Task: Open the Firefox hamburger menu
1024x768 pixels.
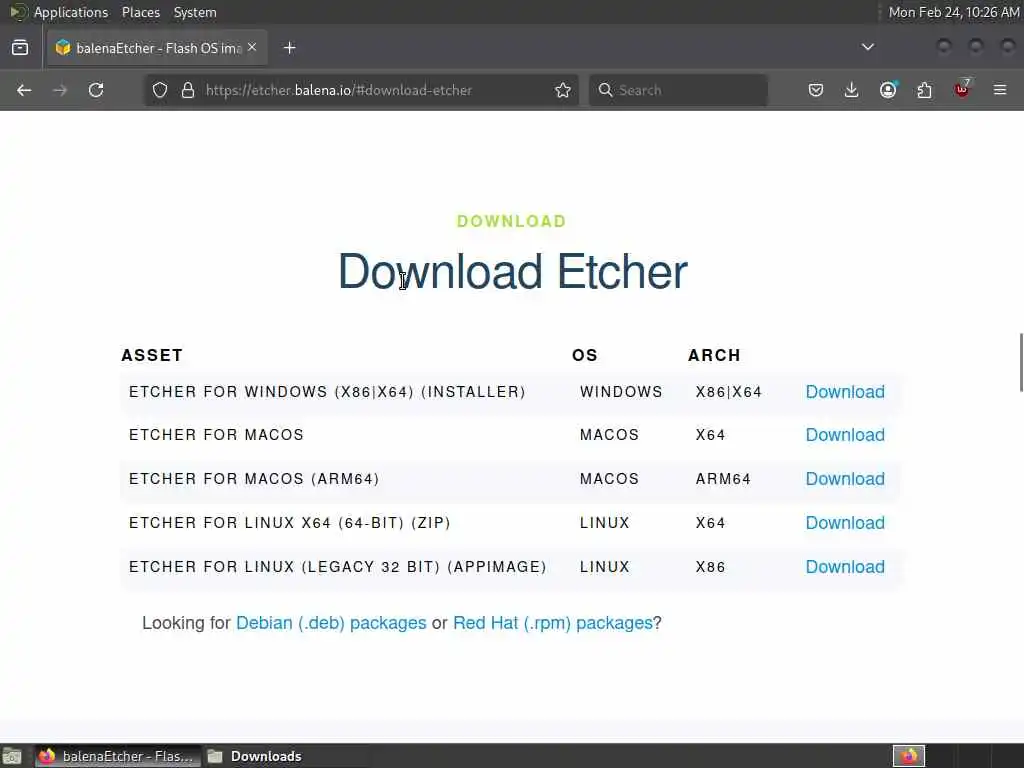Action: tap(1000, 90)
